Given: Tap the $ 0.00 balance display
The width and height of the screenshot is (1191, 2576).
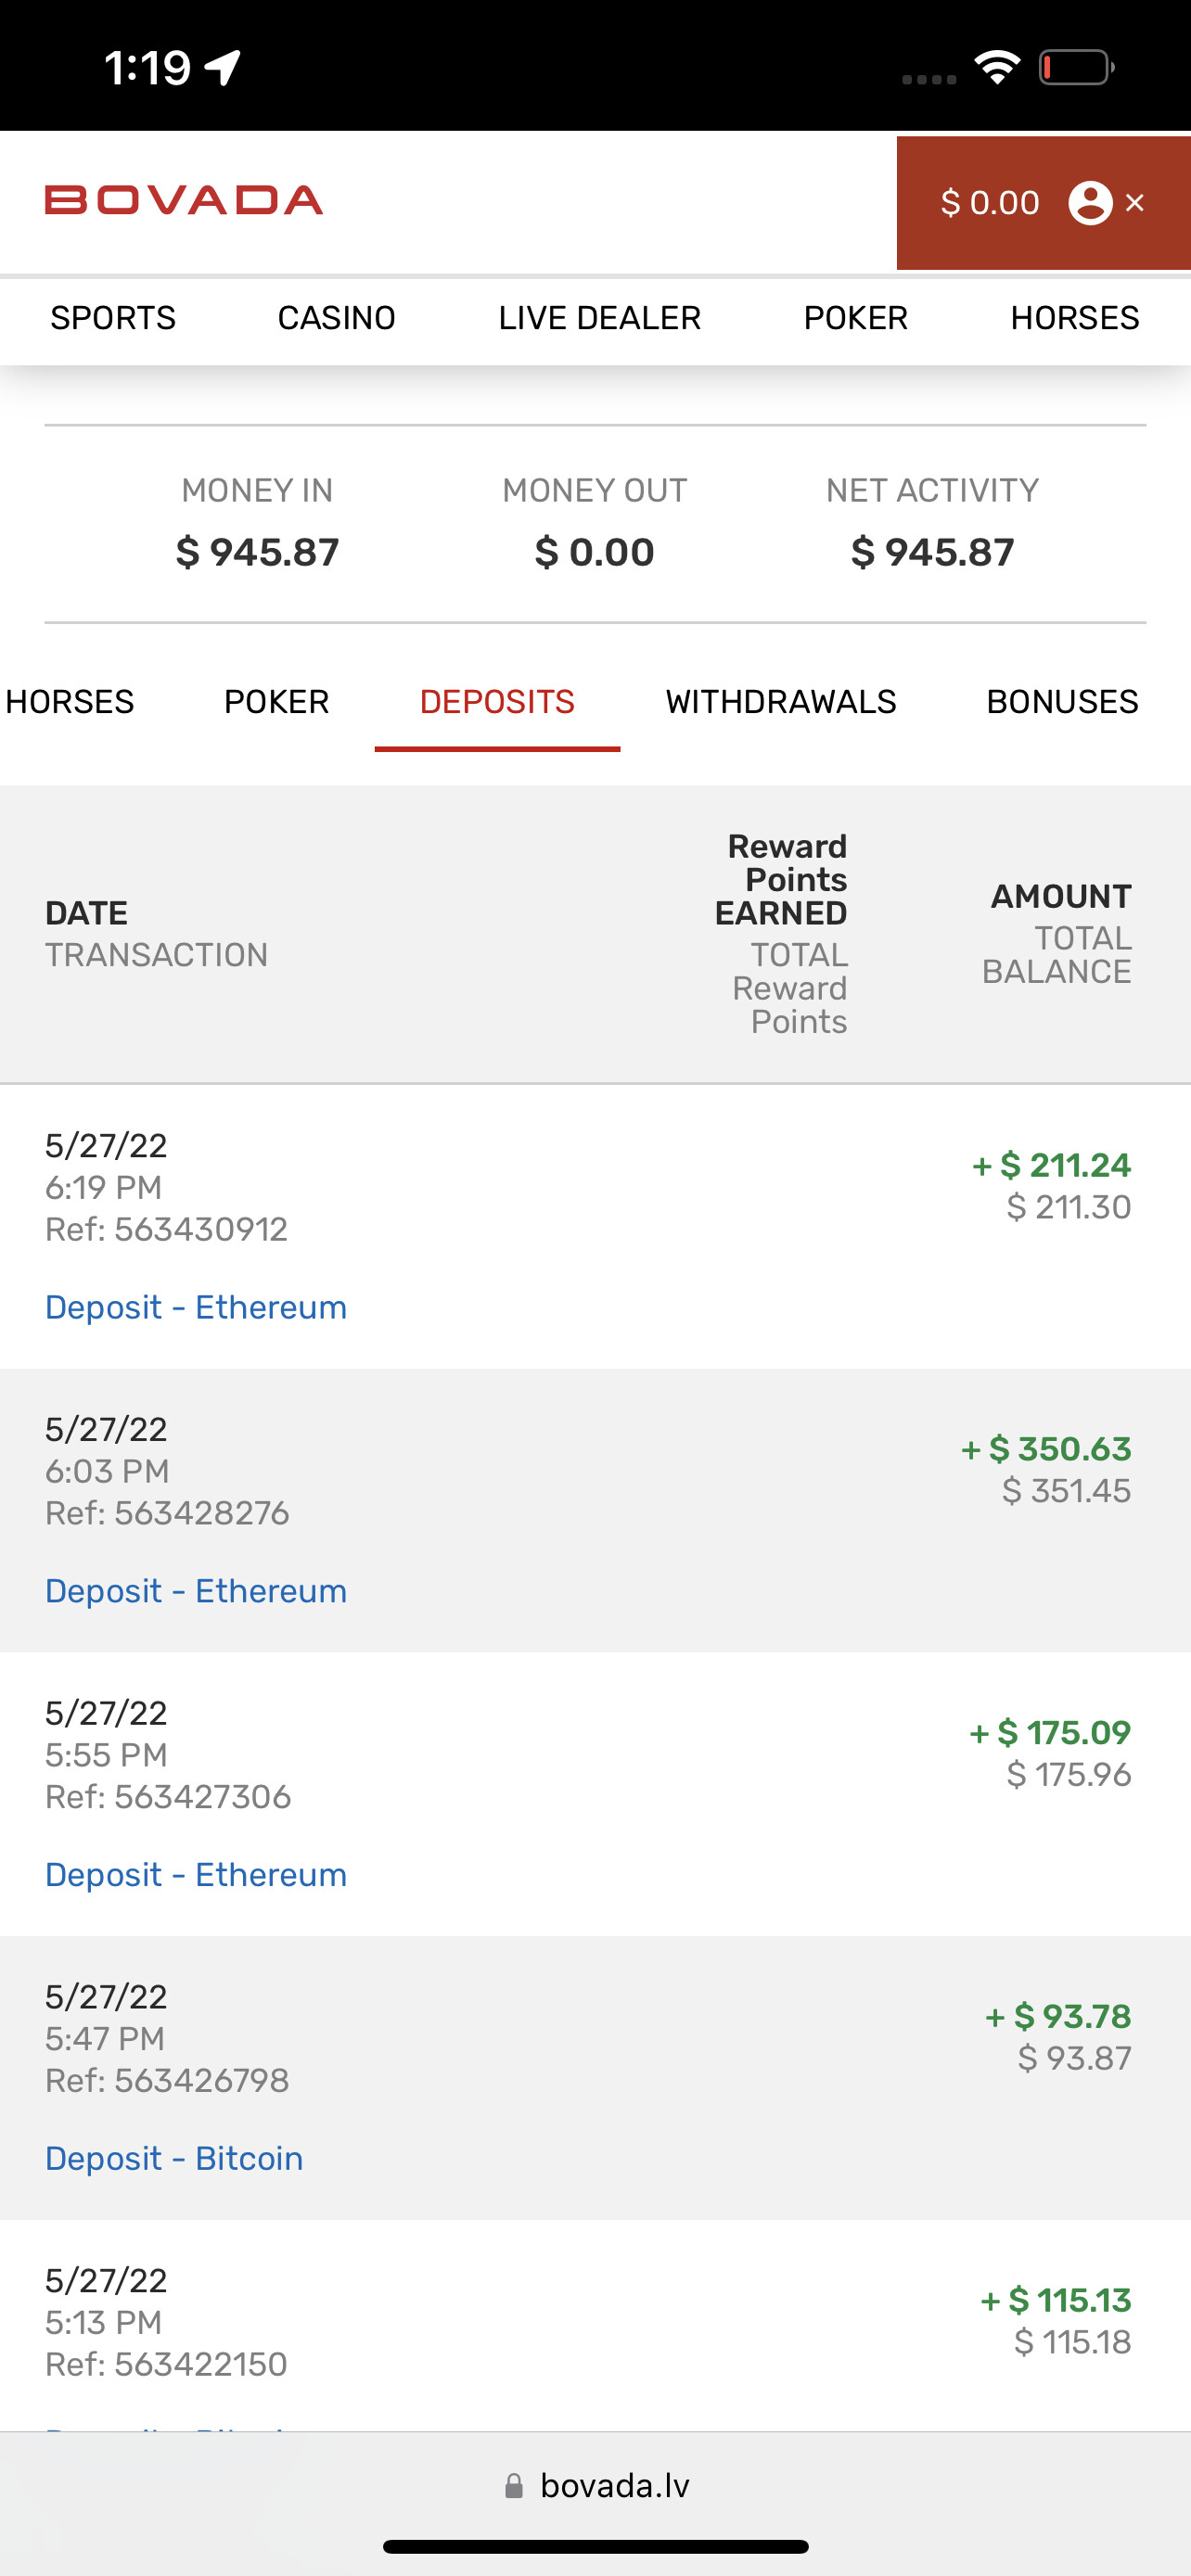Looking at the screenshot, I should (x=989, y=203).
